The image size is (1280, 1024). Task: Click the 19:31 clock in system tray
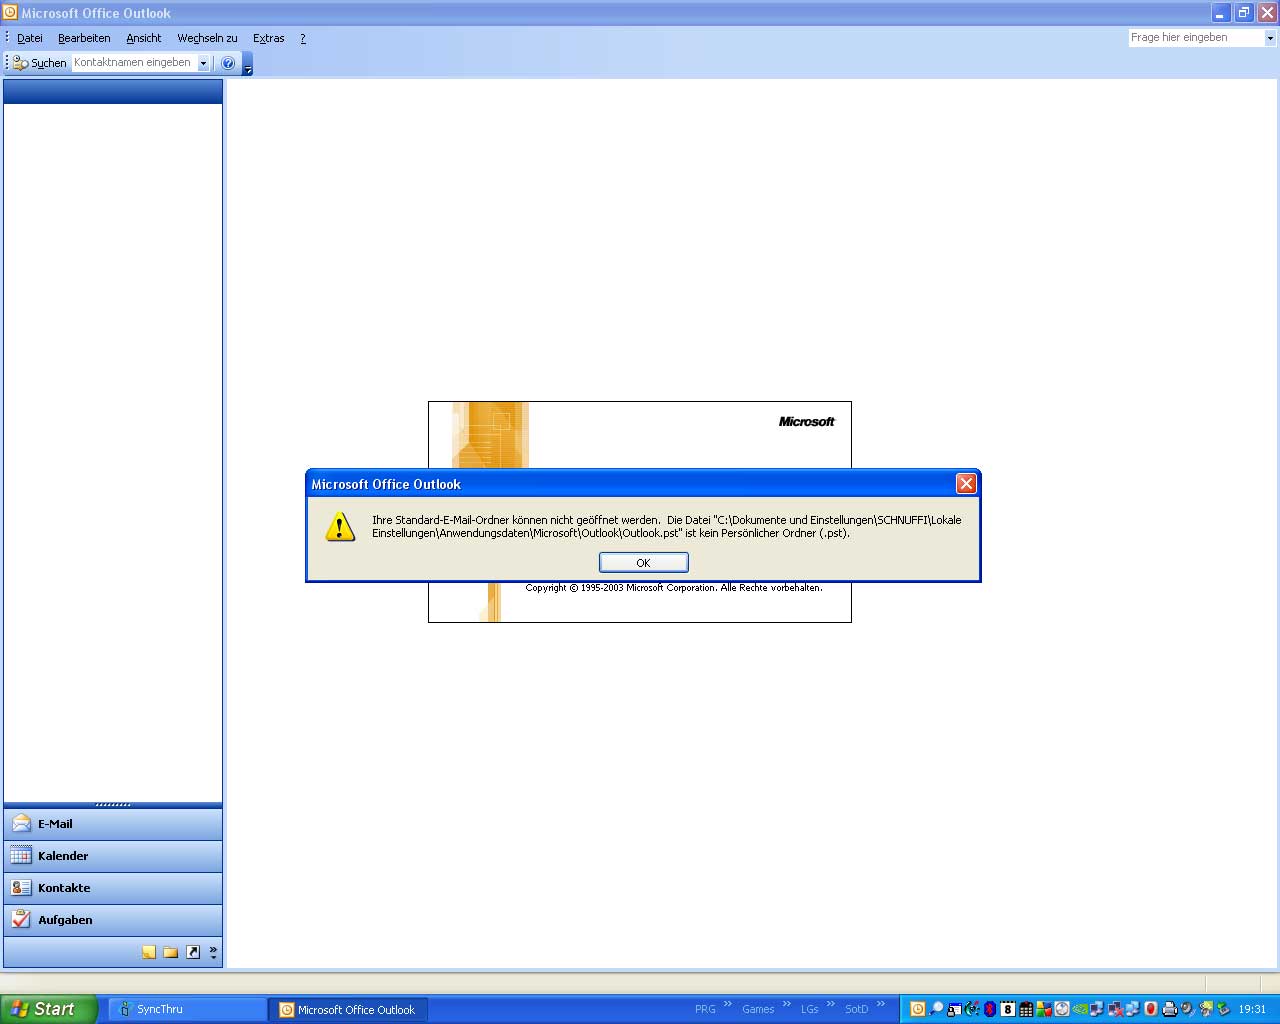(x=1252, y=1009)
